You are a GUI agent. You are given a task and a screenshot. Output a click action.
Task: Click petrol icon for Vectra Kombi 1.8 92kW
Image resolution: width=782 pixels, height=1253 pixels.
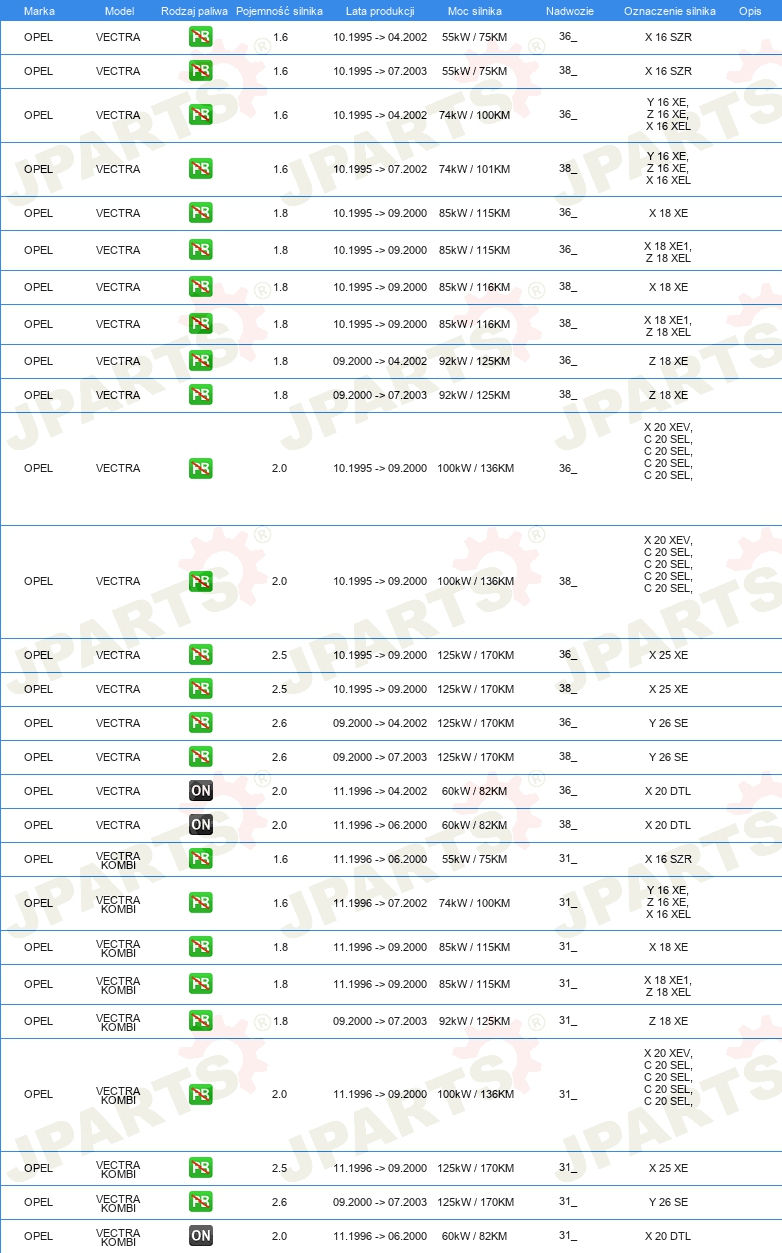pos(200,1021)
